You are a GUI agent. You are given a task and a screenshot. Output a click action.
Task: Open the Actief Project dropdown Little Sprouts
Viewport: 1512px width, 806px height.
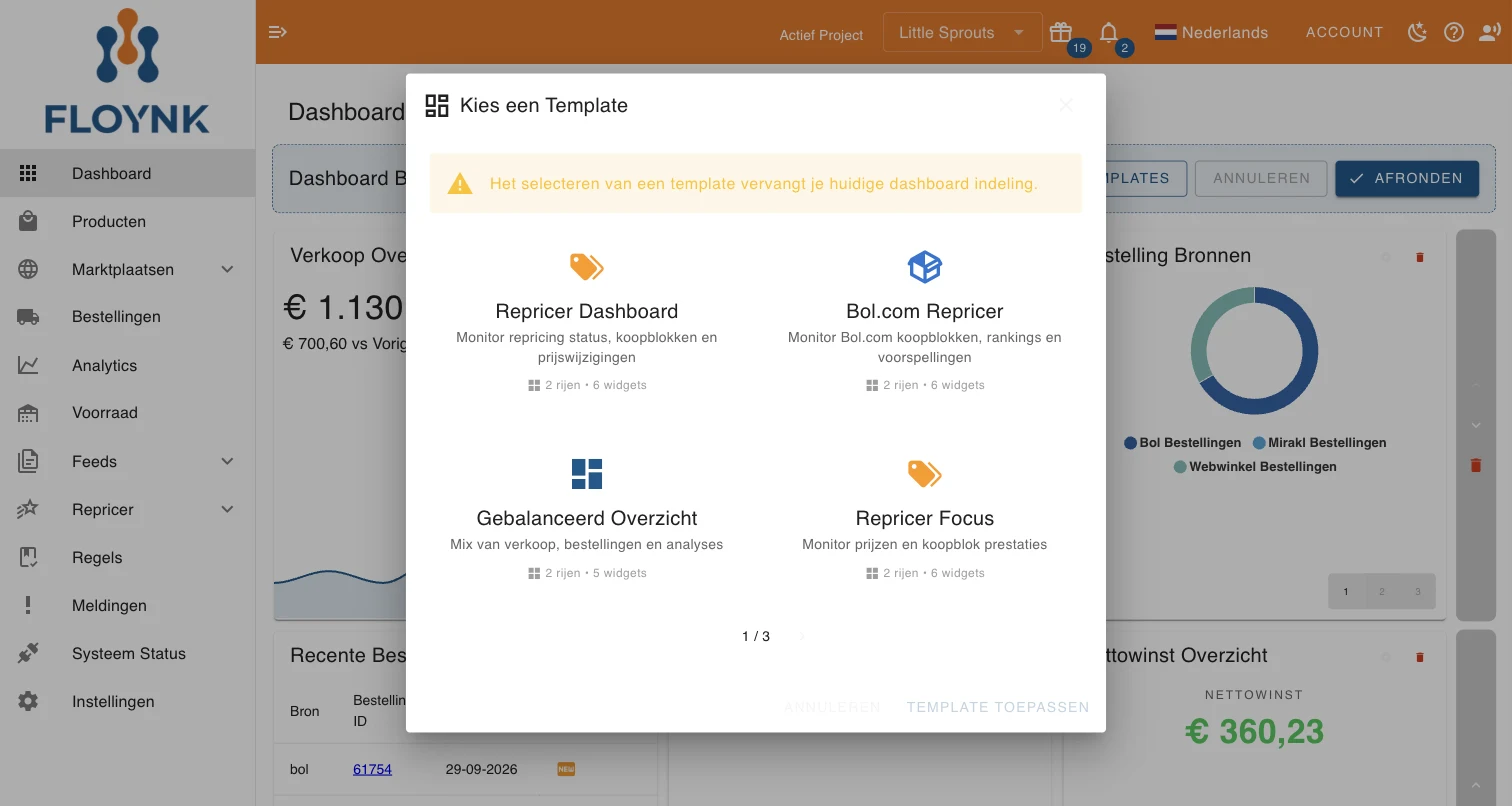[x=962, y=32]
